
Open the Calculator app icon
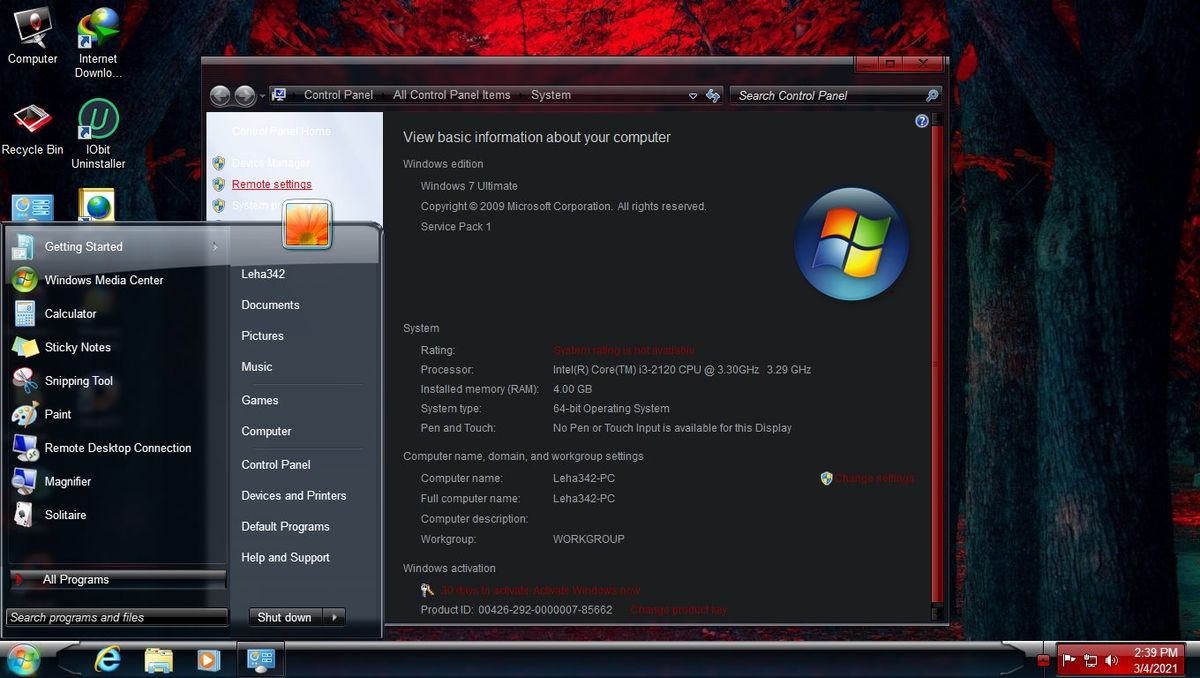point(25,314)
